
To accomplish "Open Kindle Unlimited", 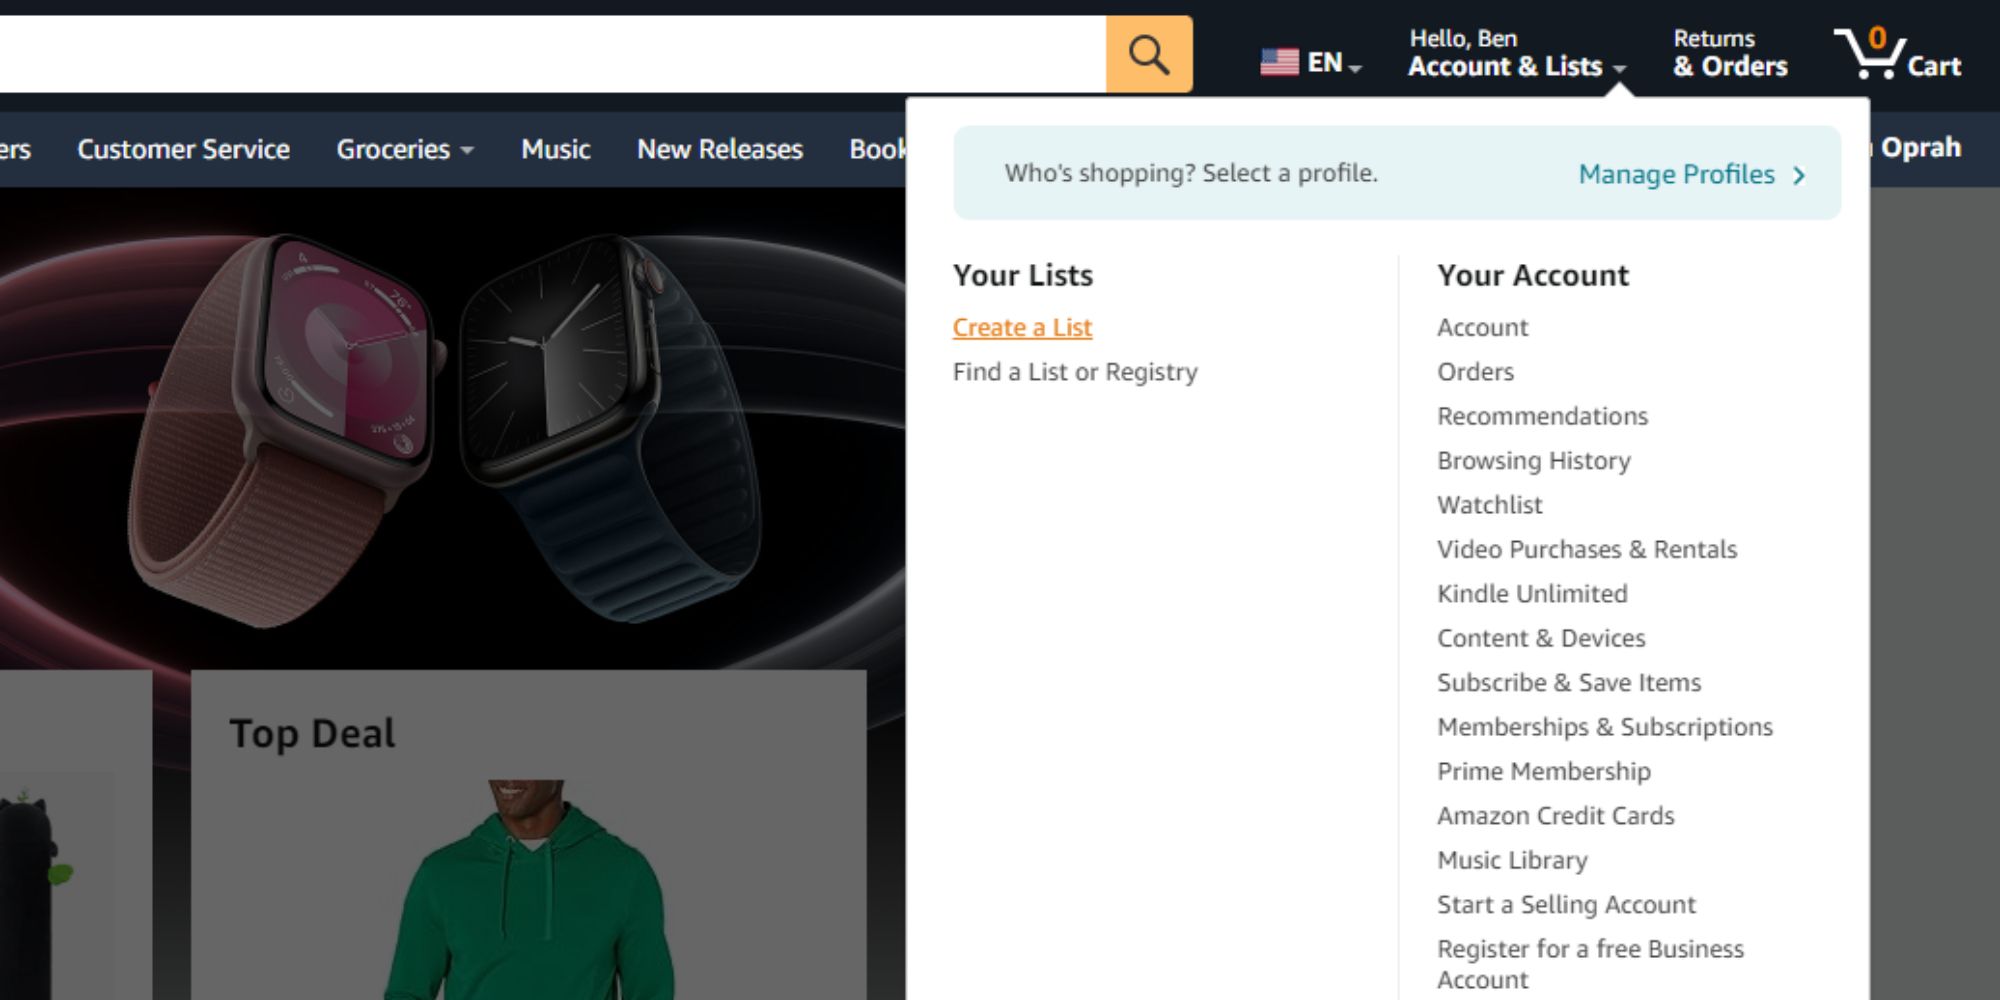I will pos(1531,593).
